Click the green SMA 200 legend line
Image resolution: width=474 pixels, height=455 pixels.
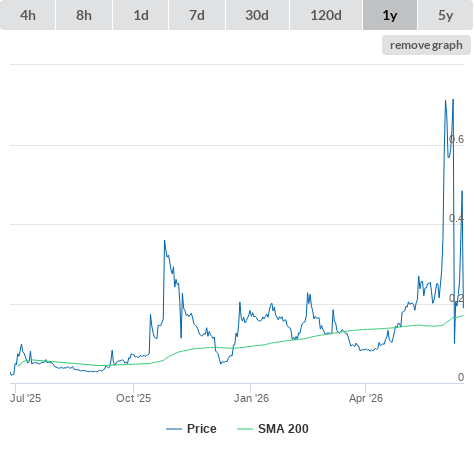pos(245,429)
